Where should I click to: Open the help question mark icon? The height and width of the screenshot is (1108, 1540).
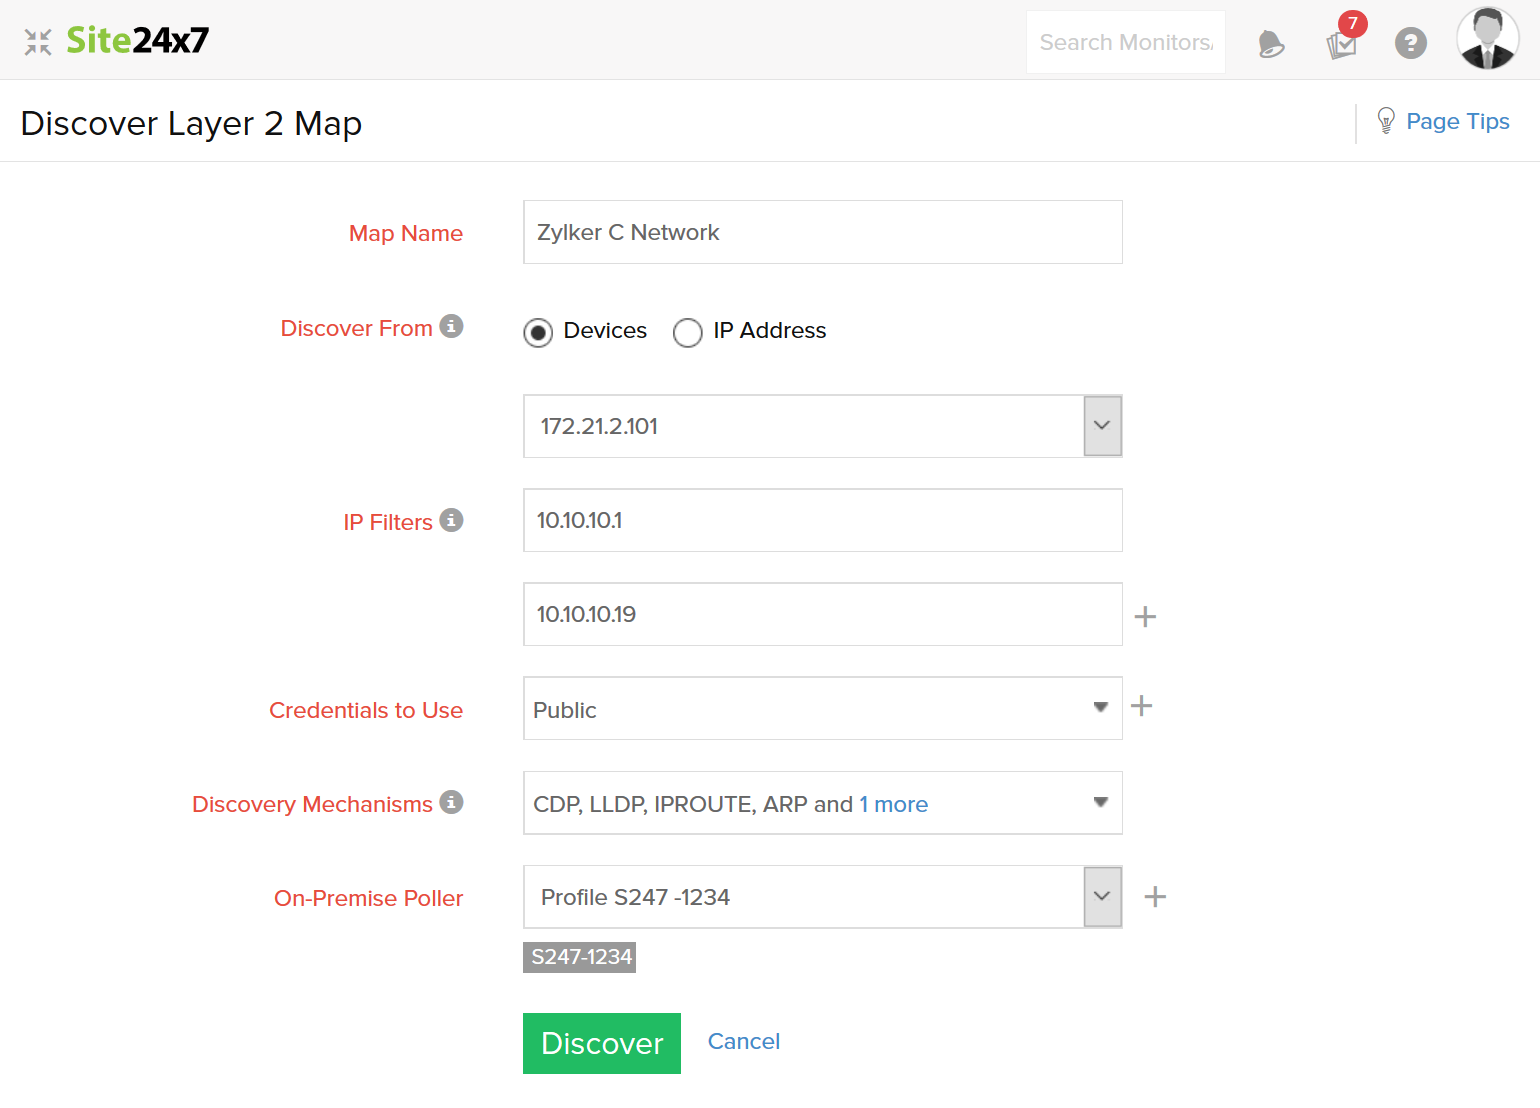1411,43
